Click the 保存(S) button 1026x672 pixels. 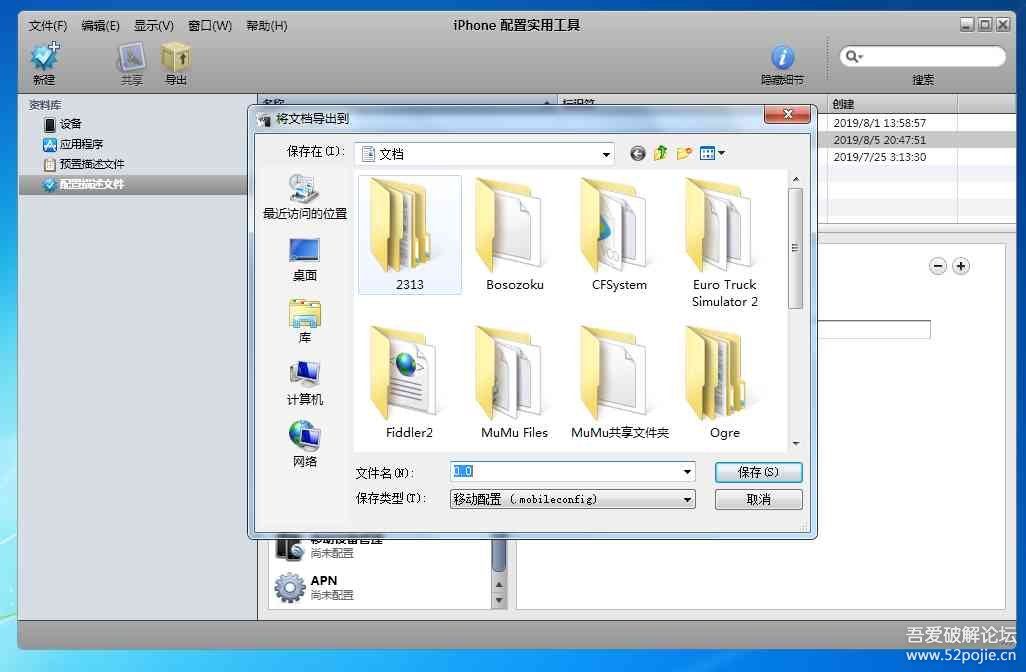pyautogui.click(x=758, y=472)
